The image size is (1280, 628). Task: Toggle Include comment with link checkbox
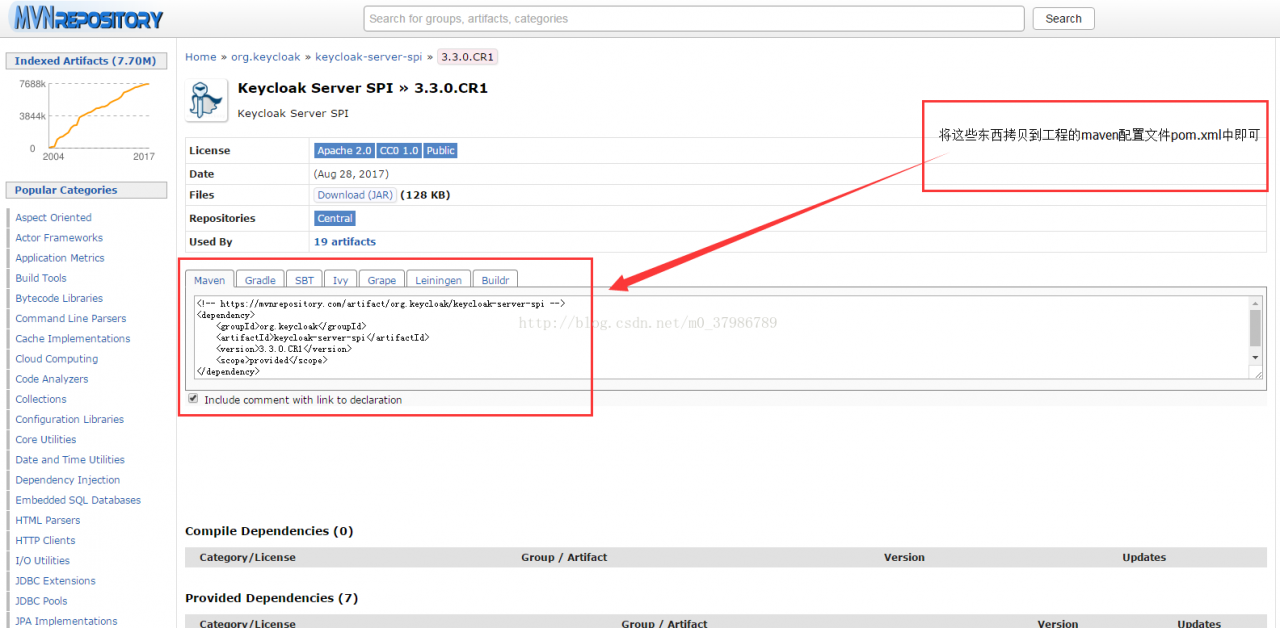193,398
